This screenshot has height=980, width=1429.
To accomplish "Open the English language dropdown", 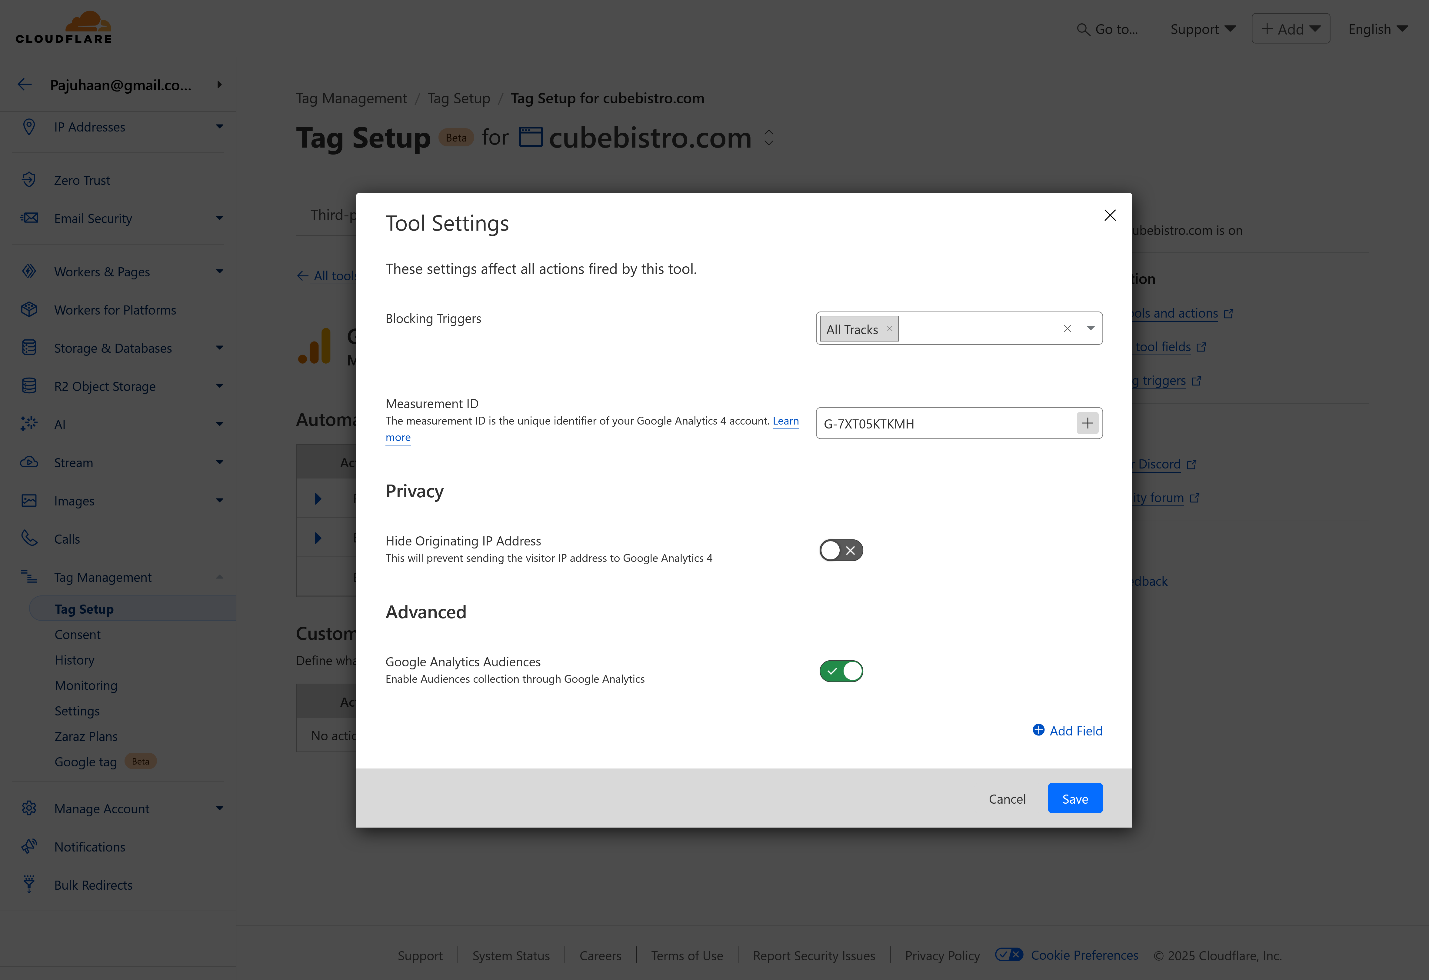I will point(1378,29).
